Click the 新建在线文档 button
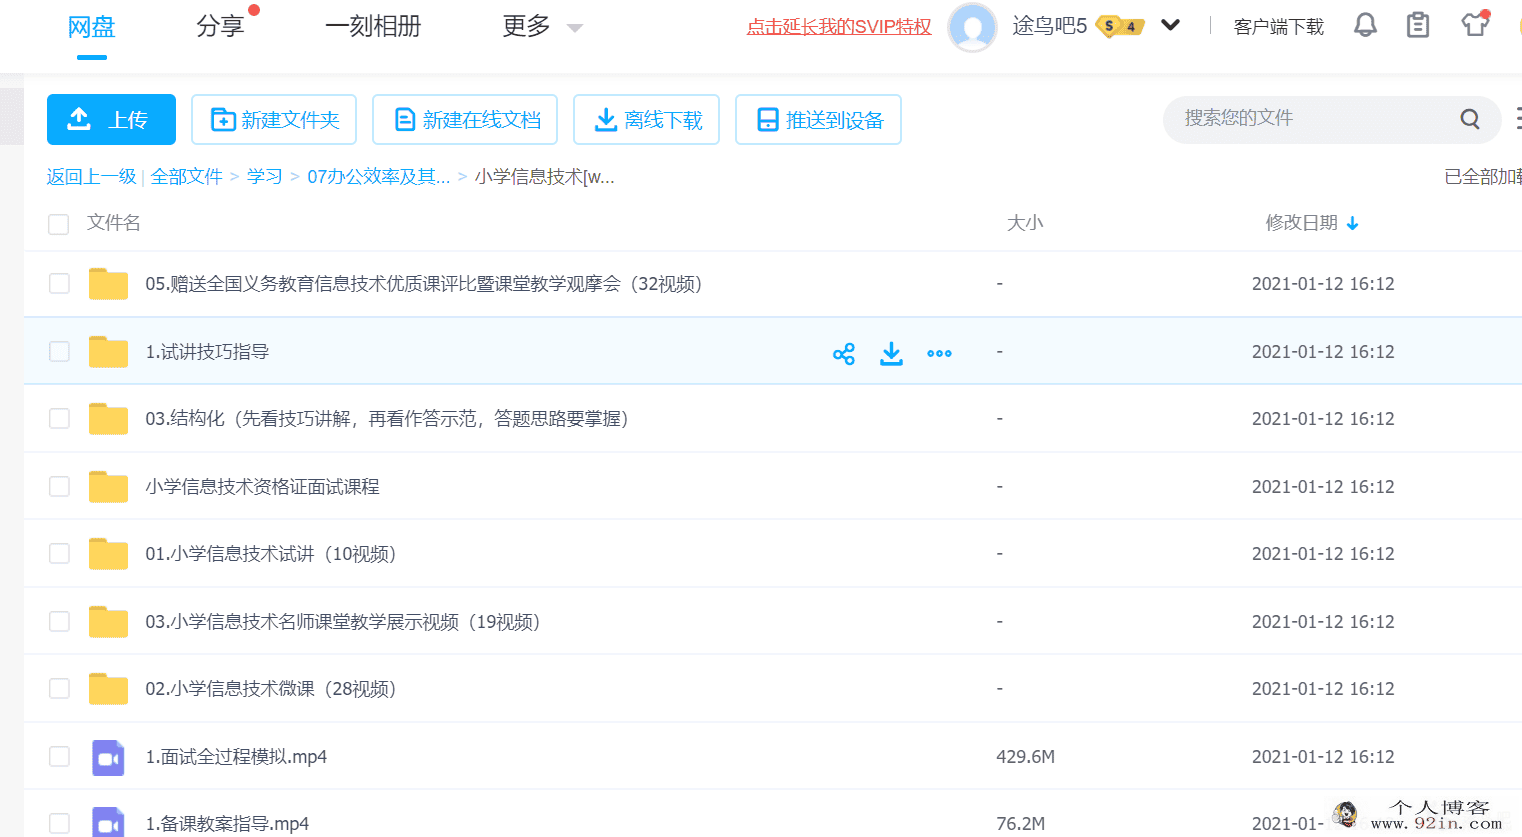The image size is (1522, 837). (465, 120)
